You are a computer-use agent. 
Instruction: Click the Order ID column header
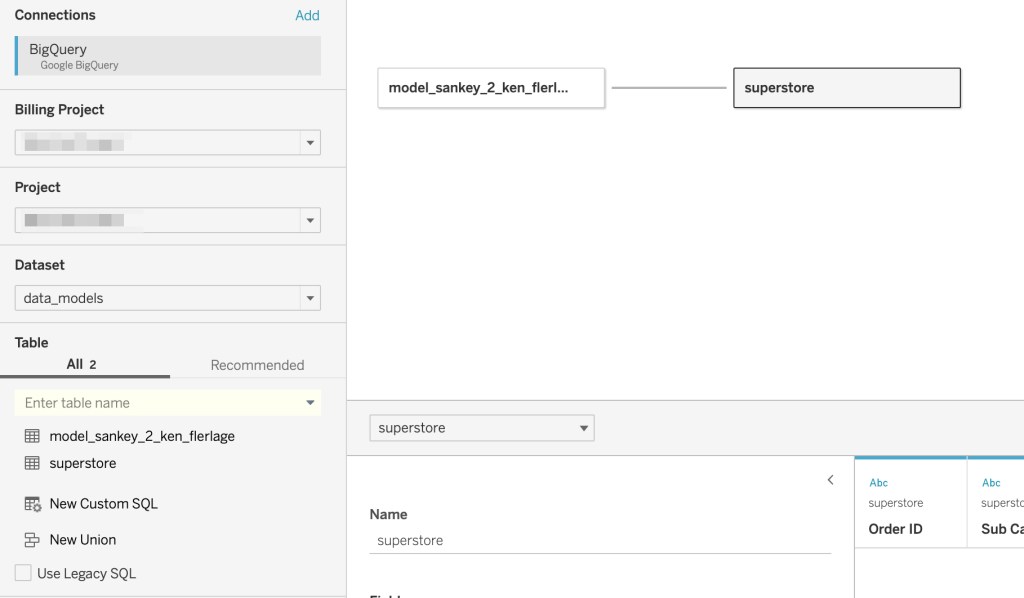click(895, 529)
